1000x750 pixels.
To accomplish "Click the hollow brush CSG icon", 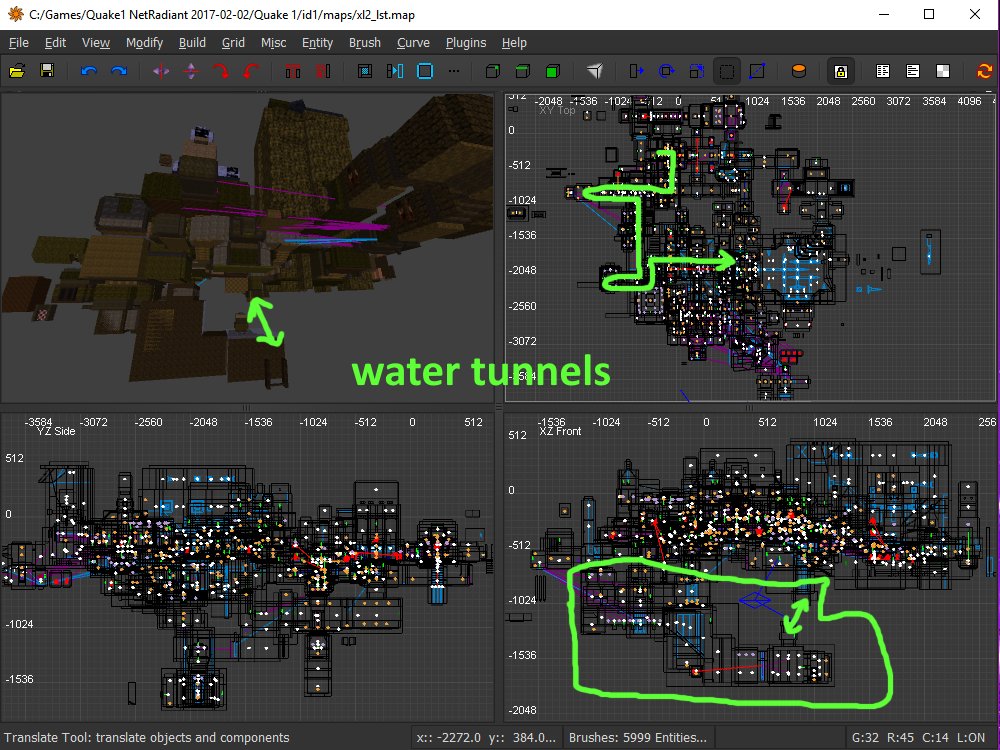I will coord(365,71).
